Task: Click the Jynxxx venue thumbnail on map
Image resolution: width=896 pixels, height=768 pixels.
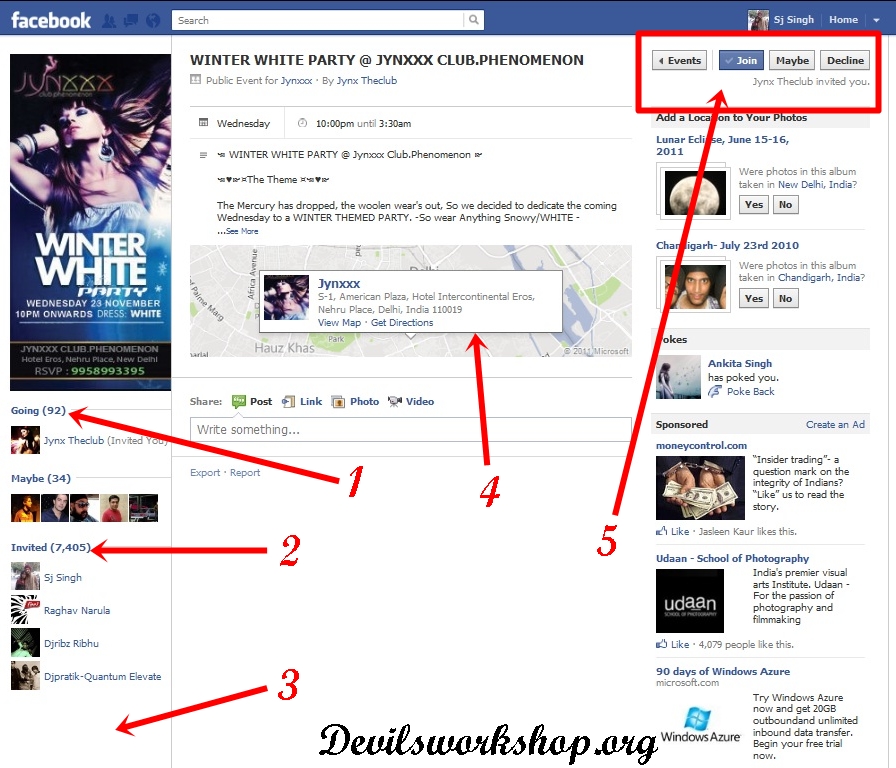Action: pos(286,297)
